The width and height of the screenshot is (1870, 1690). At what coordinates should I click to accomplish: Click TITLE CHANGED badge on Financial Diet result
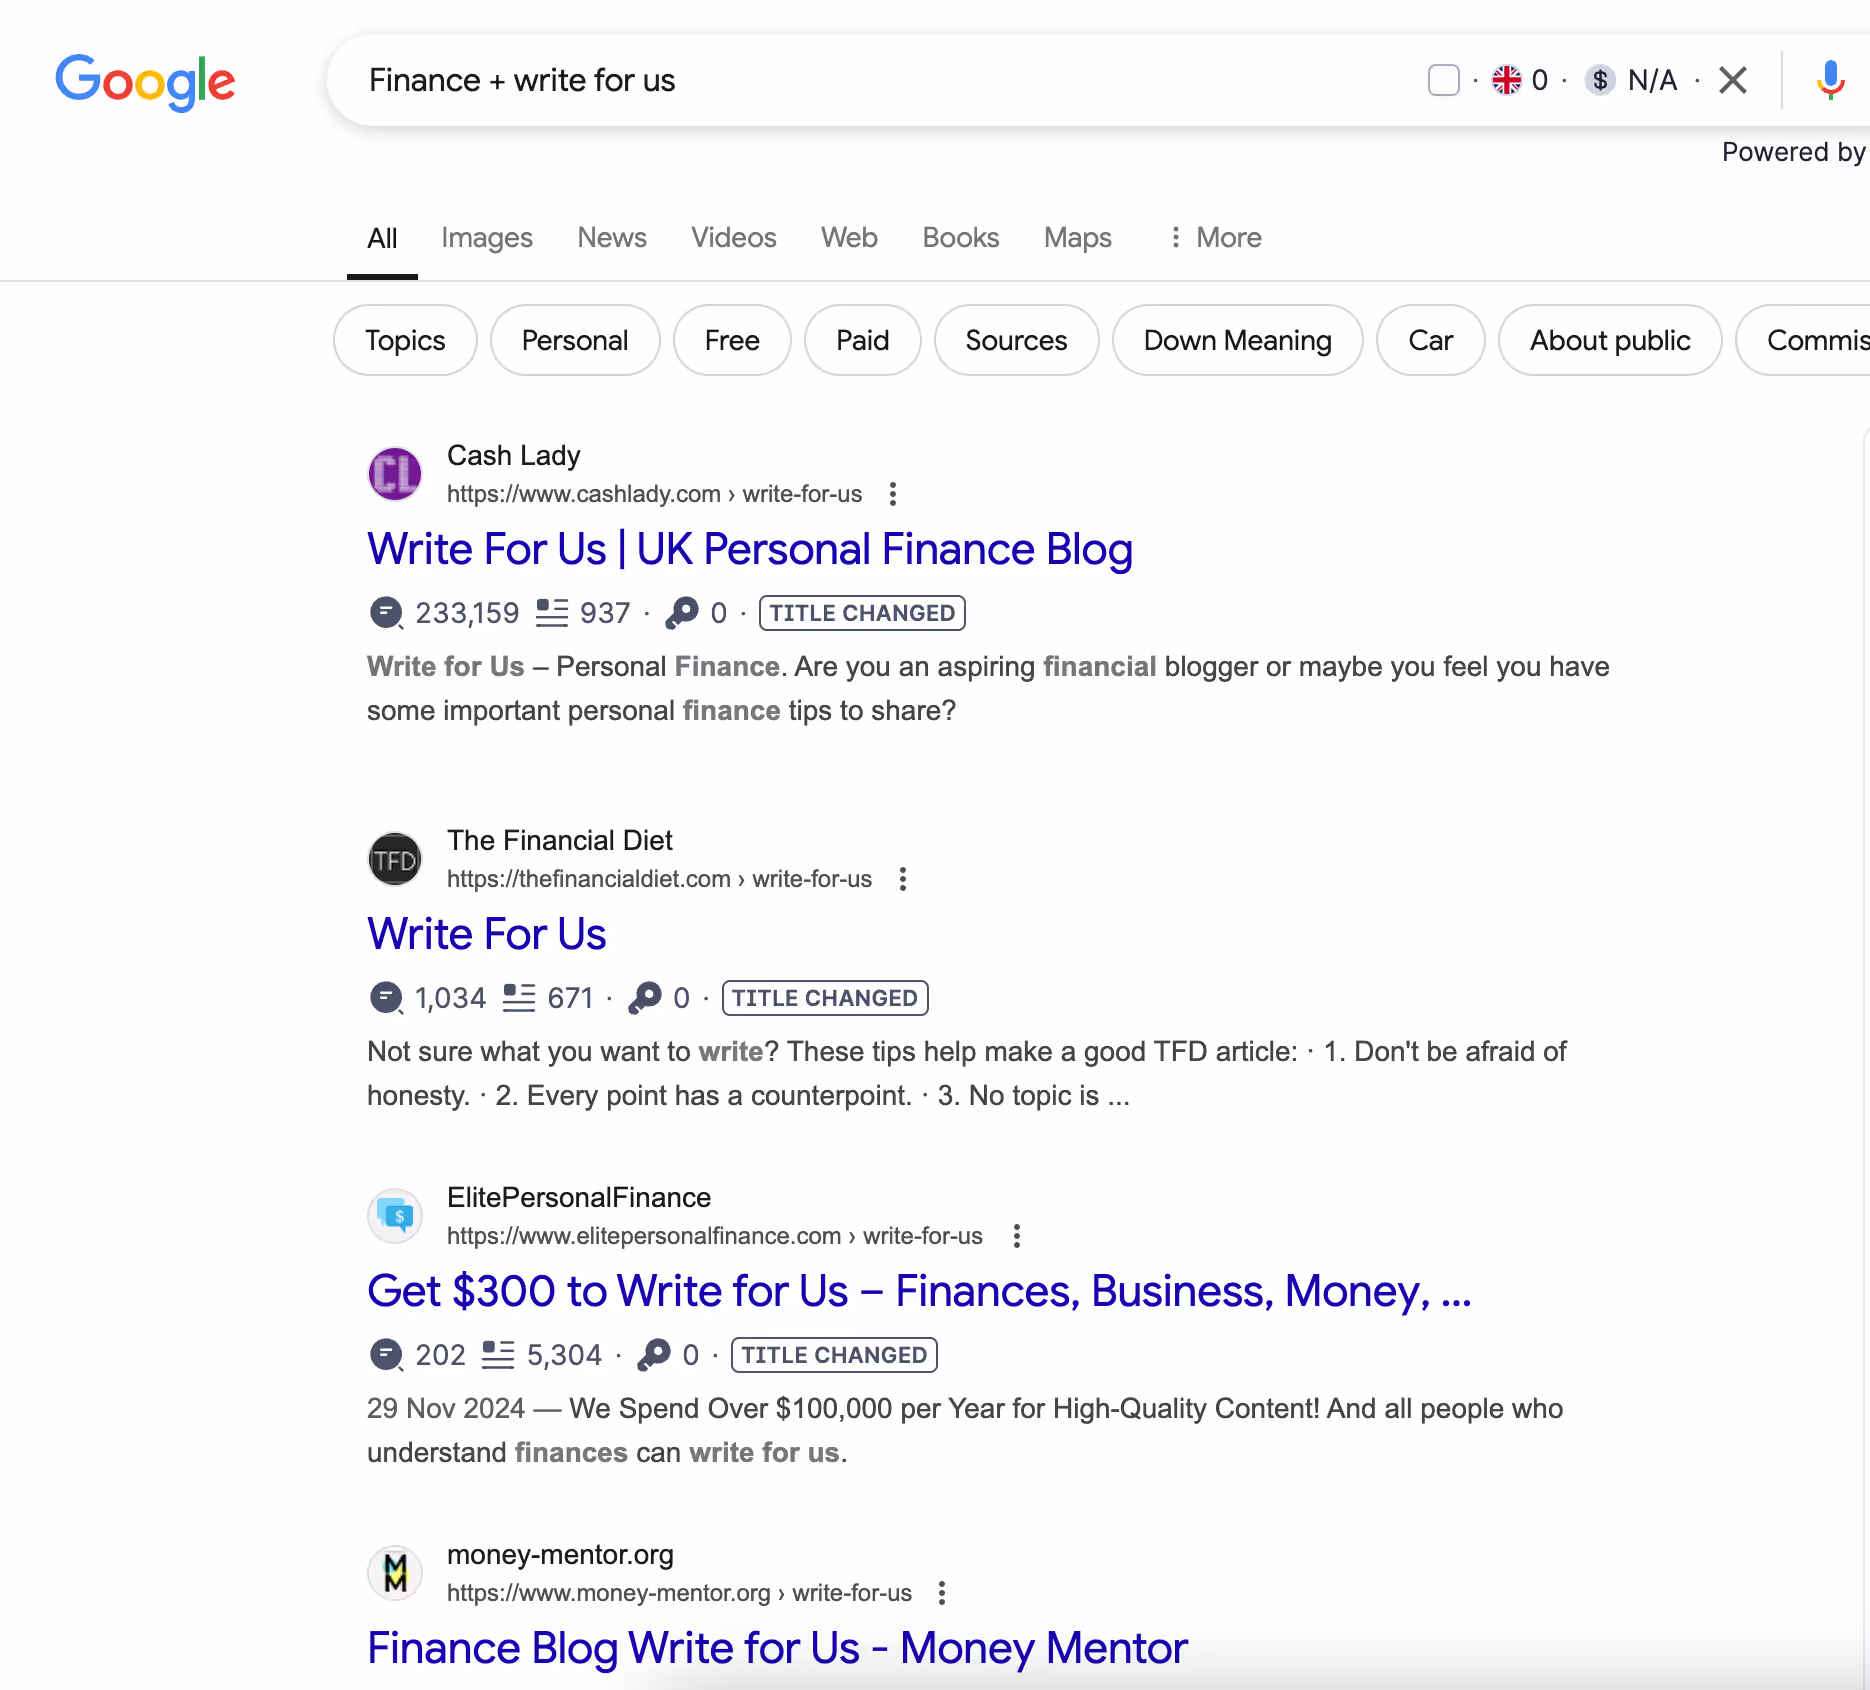825,998
